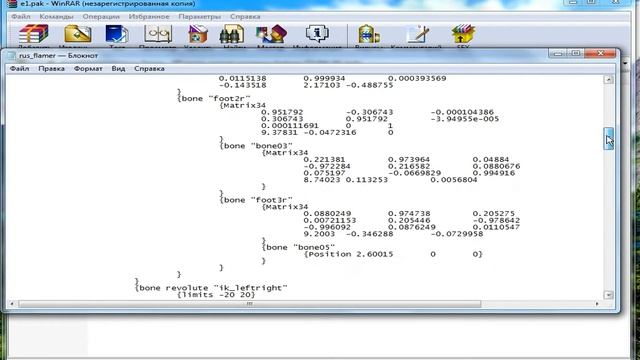This screenshot has height=360, width=640.
Task: Click the SFX icon in WinRAR toolbar
Action: point(463,34)
